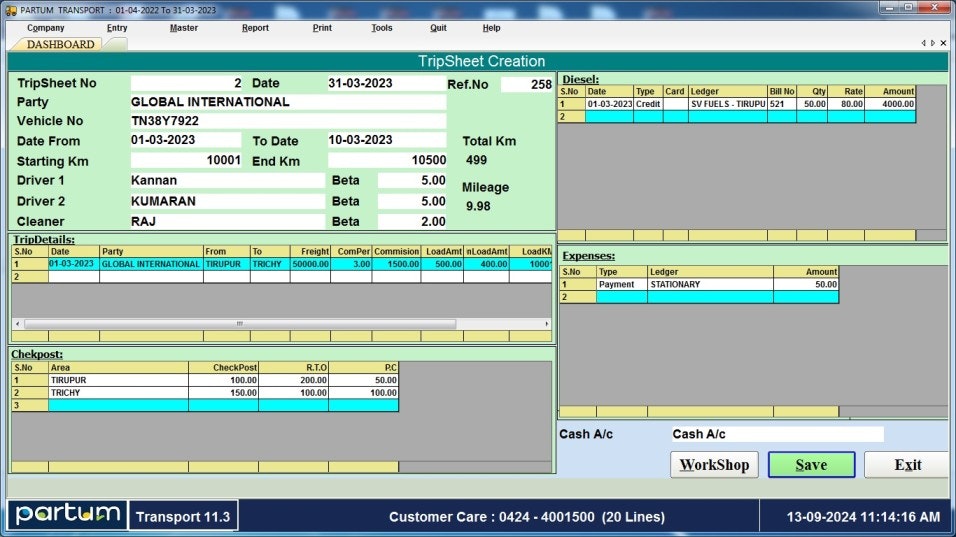Select the Driver 1 field Kannan
This screenshot has width=956, height=537.
pos(227,180)
